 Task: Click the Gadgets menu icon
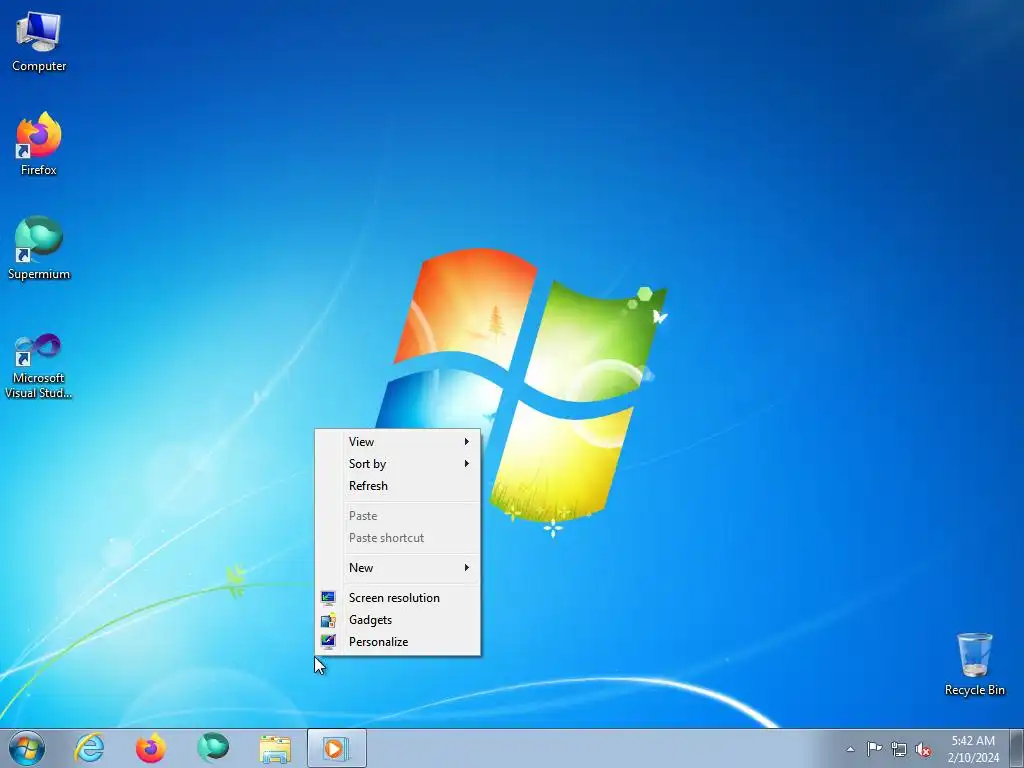click(x=328, y=620)
